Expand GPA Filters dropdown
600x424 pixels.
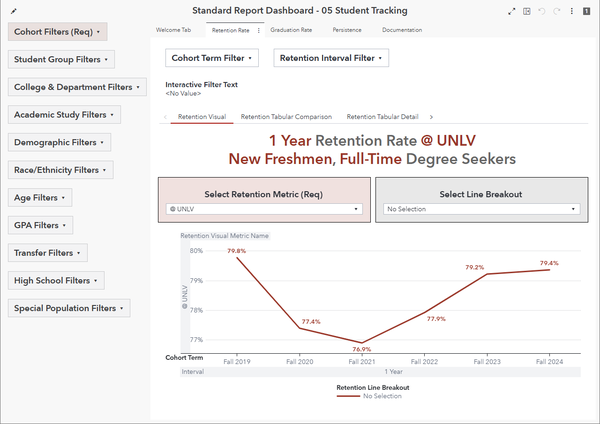(41, 225)
